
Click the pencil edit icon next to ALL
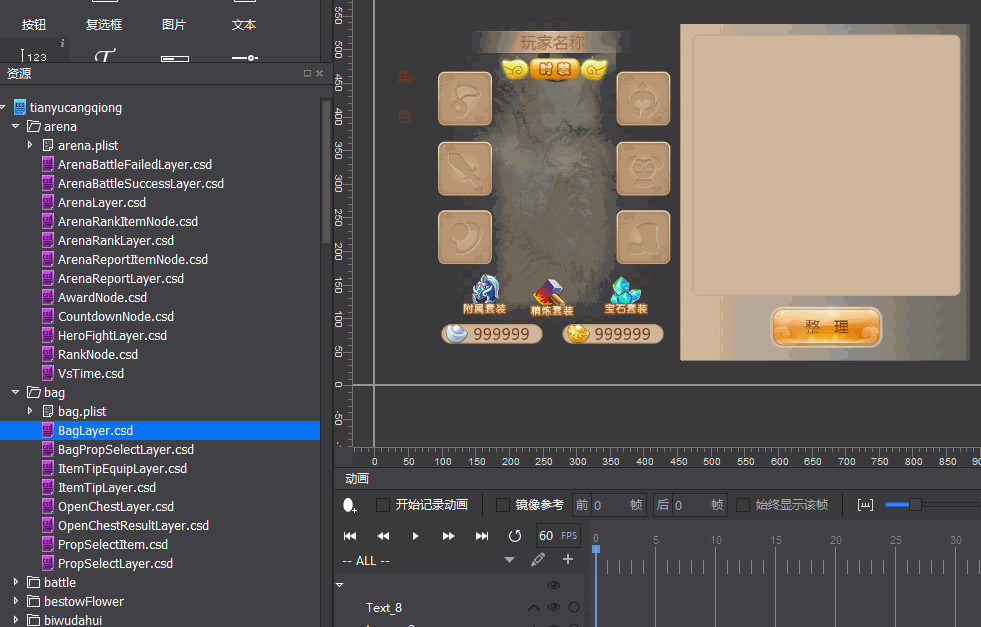(538, 560)
